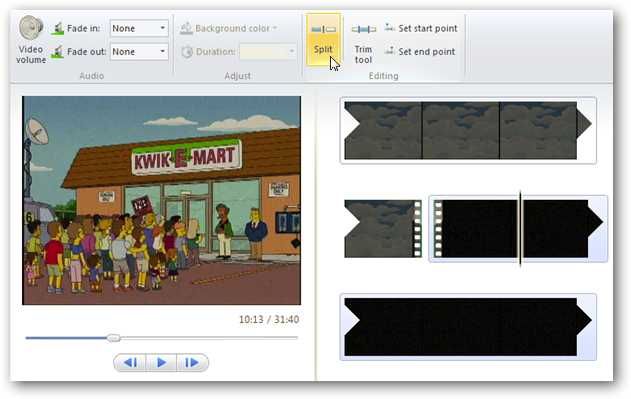
Task: Open the Fade in dropdown
Action: point(139,28)
